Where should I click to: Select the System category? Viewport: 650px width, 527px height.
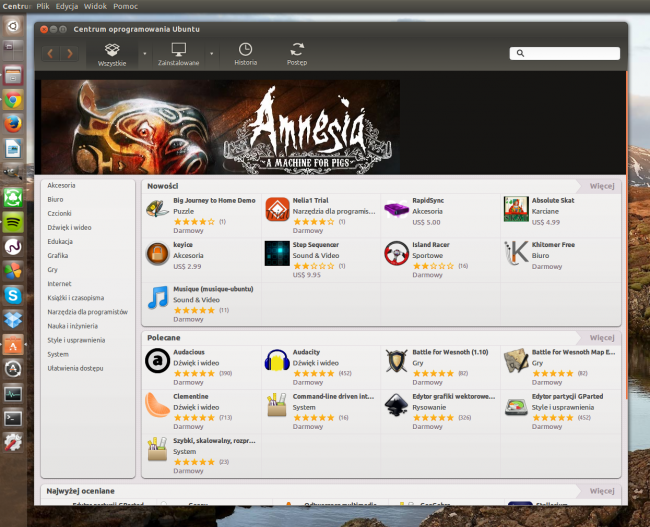(58, 355)
